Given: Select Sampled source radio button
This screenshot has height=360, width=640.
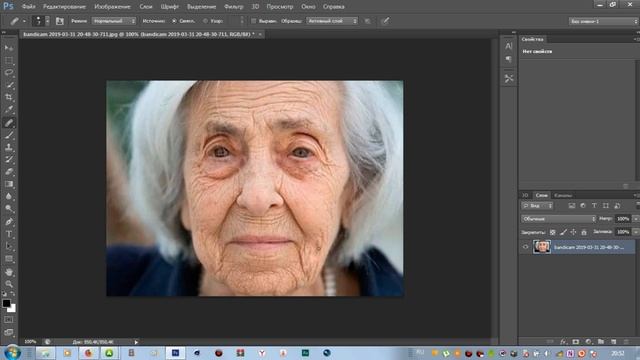Looking at the screenshot, I should point(174,21).
